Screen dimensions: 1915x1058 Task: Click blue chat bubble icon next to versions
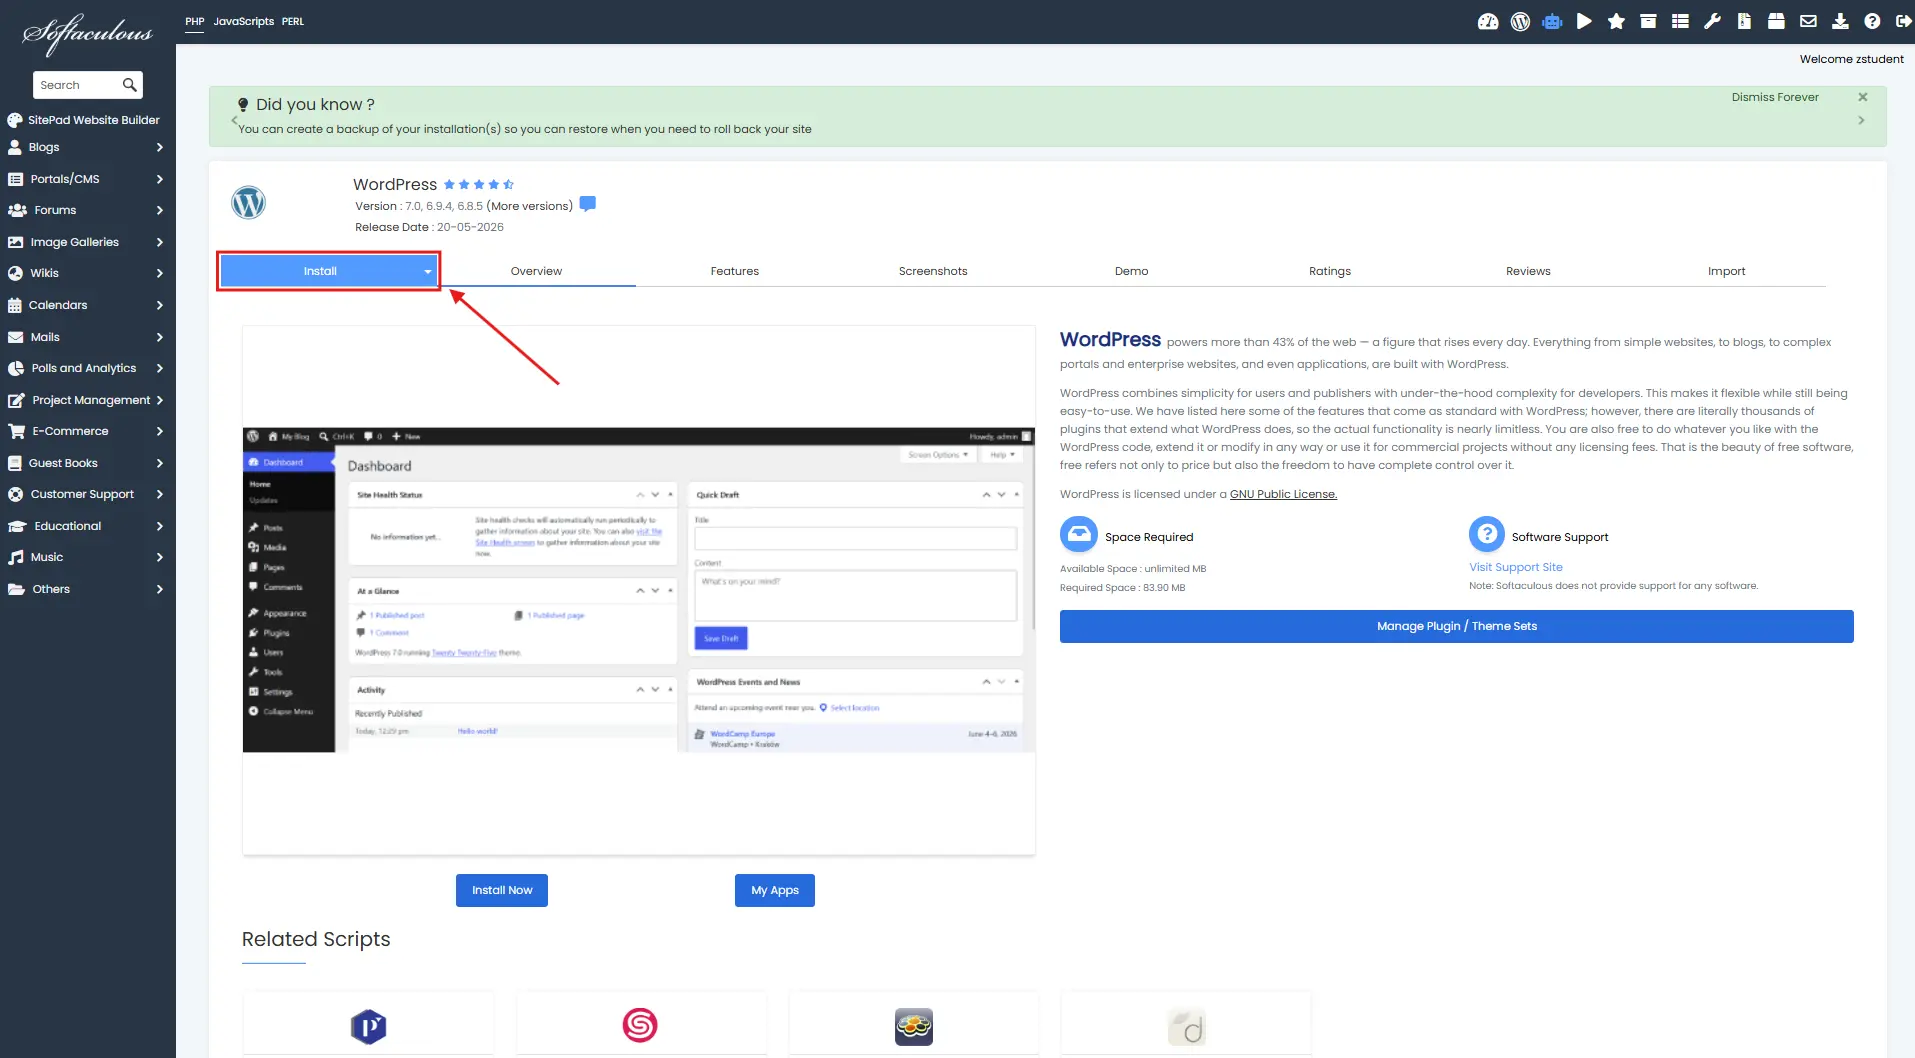click(588, 204)
